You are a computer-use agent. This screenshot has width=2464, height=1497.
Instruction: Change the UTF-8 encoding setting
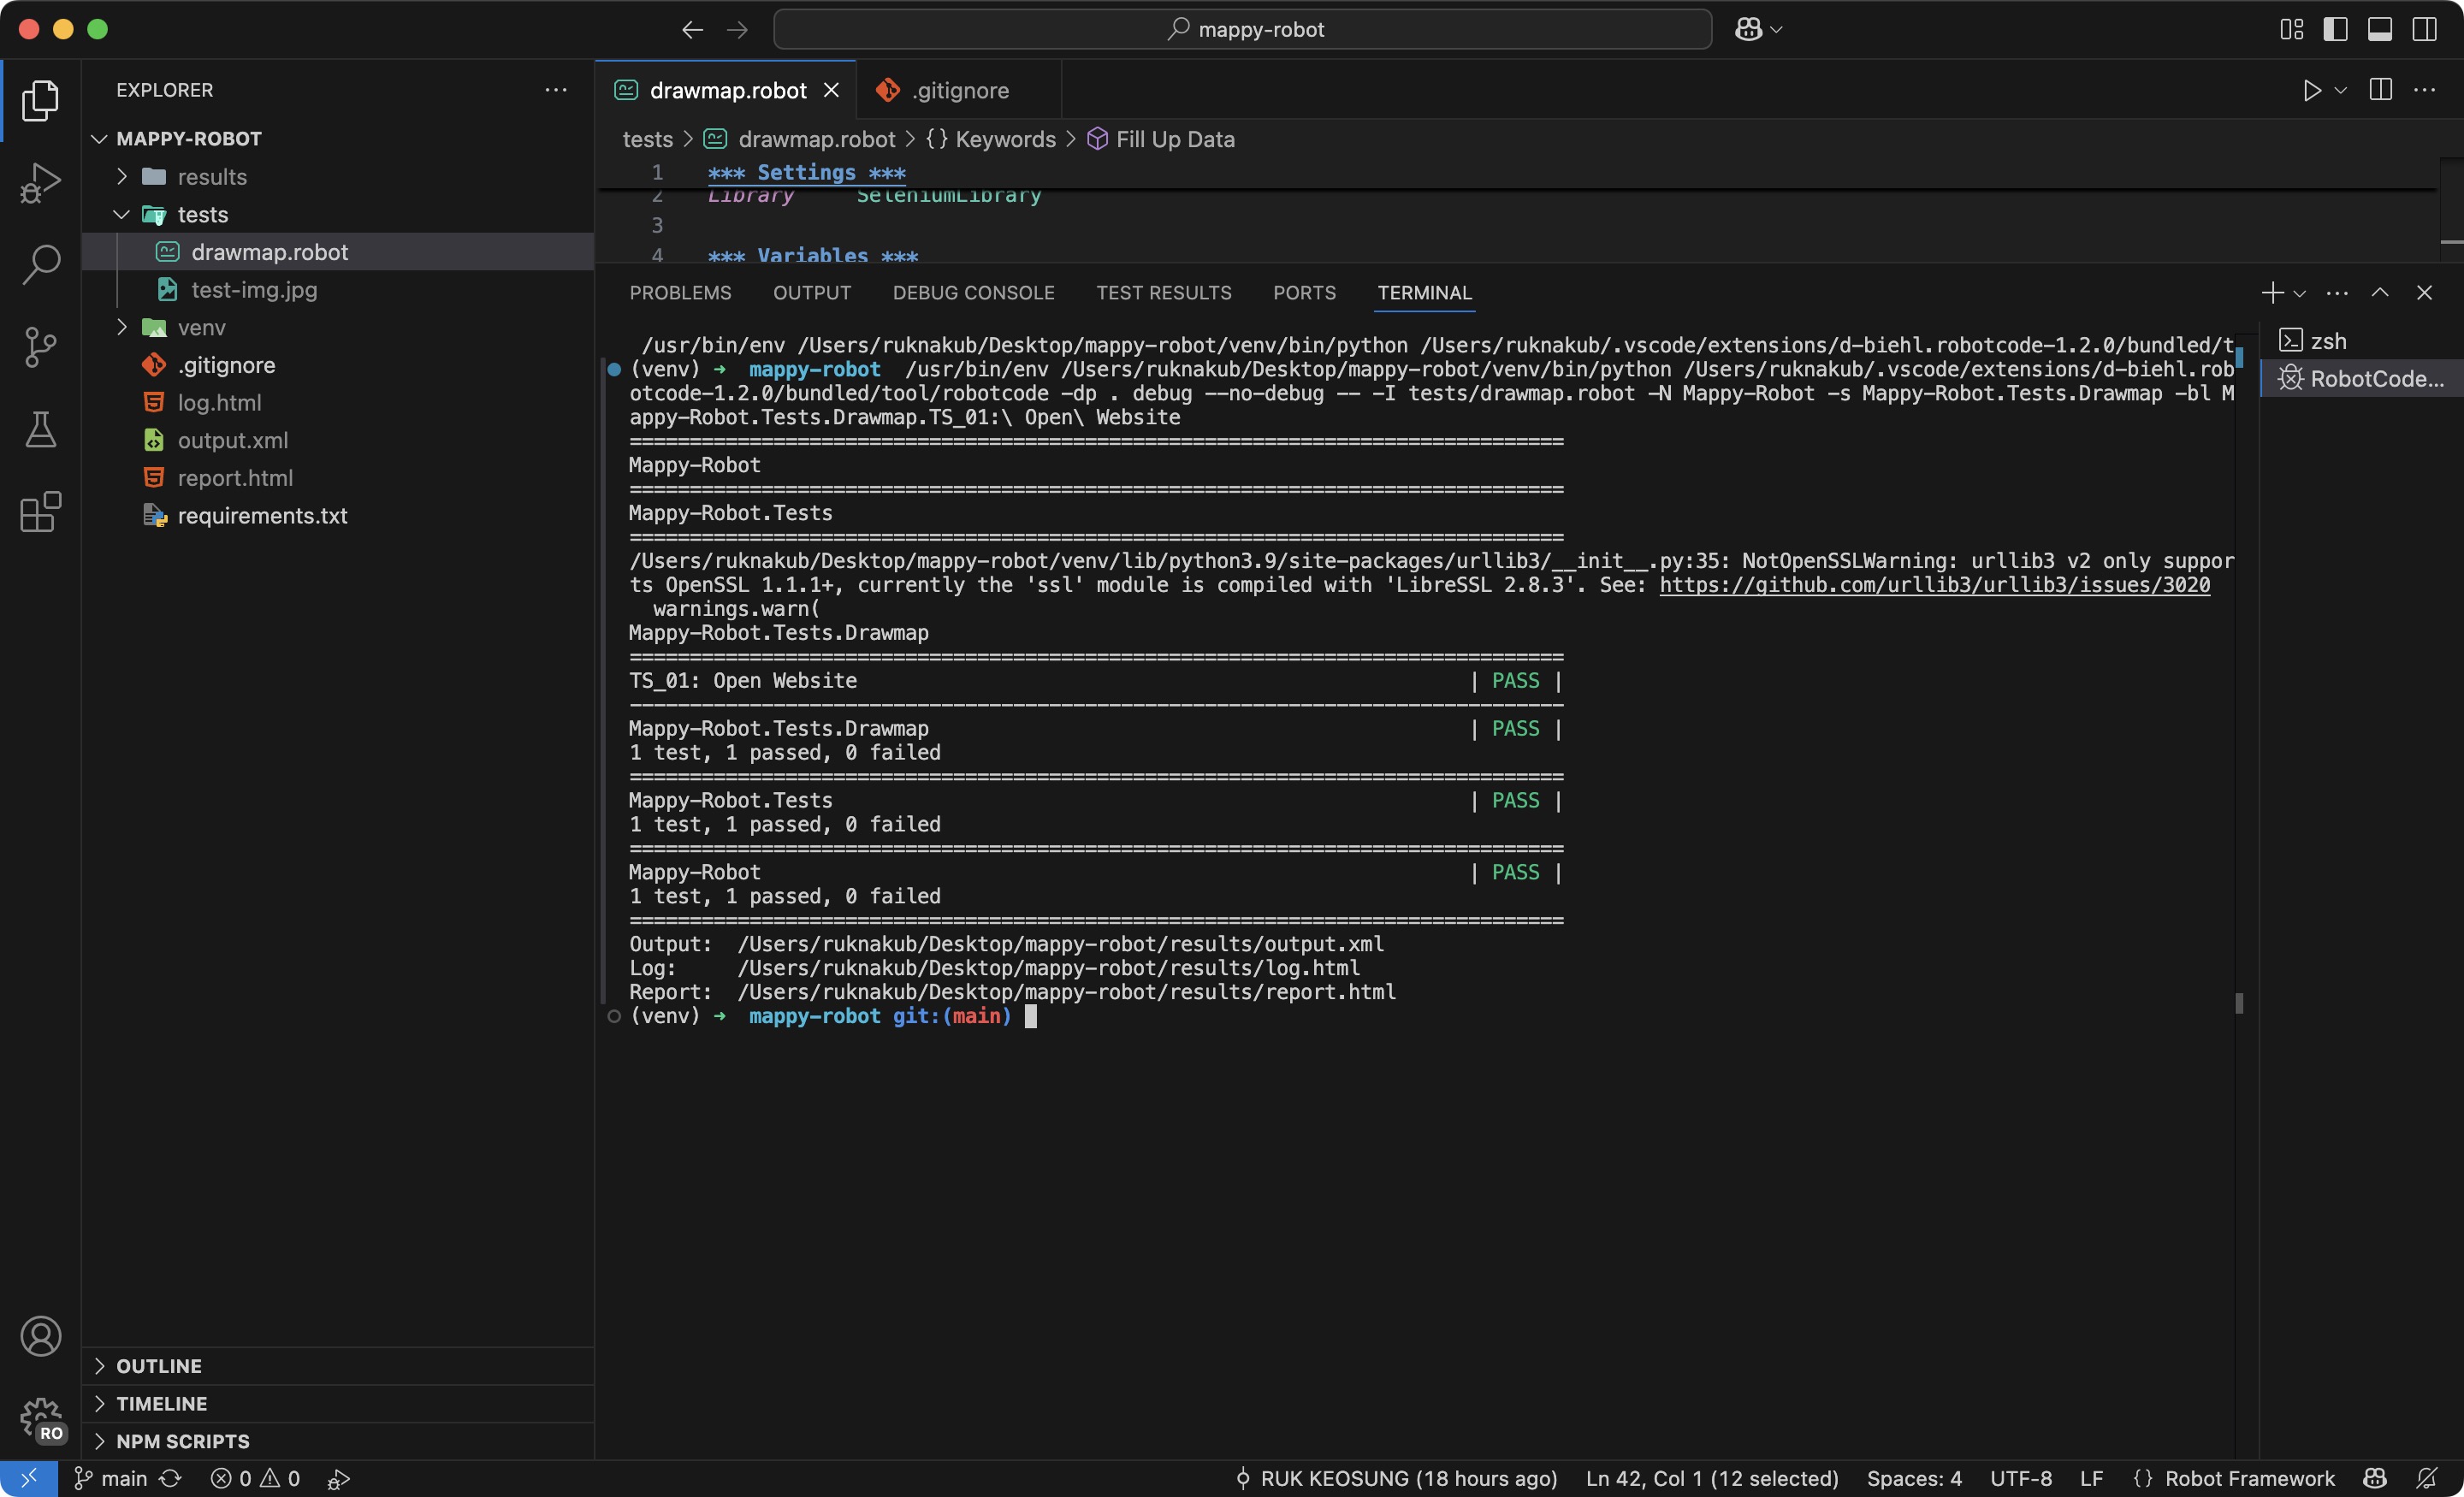coord(2021,1479)
